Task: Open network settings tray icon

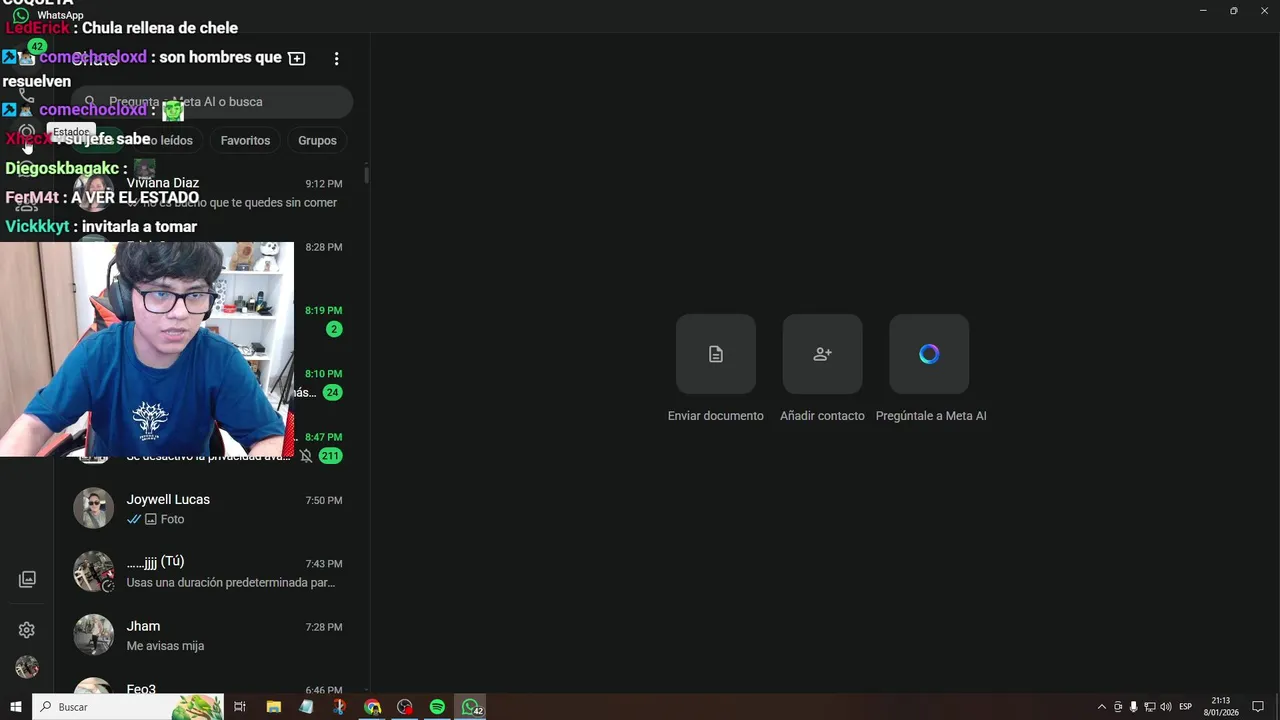Action: point(1149,707)
